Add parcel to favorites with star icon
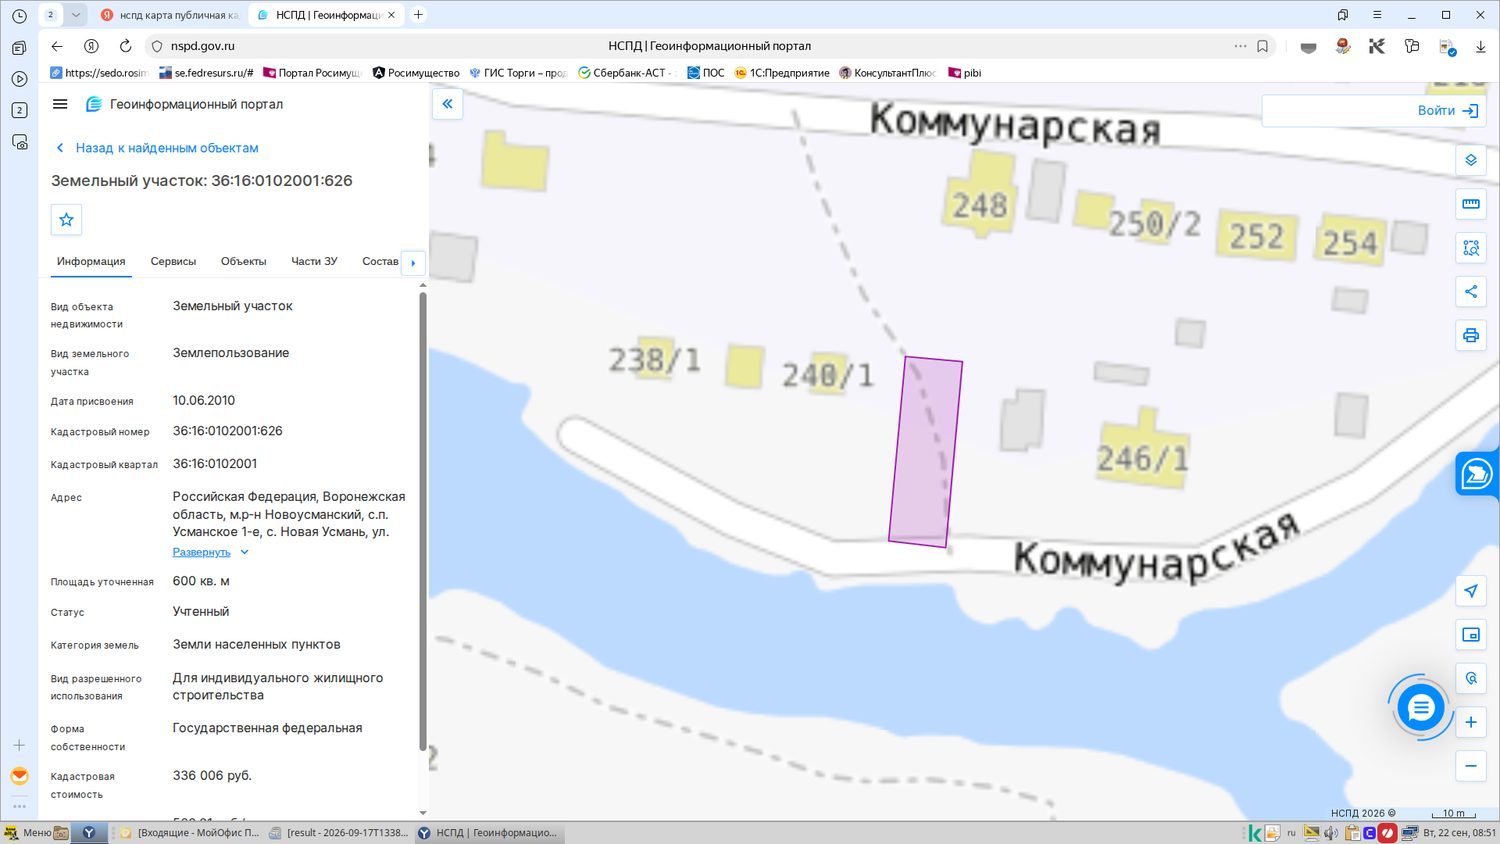Image resolution: width=1500 pixels, height=844 pixels. pyautogui.click(x=67, y=219)
